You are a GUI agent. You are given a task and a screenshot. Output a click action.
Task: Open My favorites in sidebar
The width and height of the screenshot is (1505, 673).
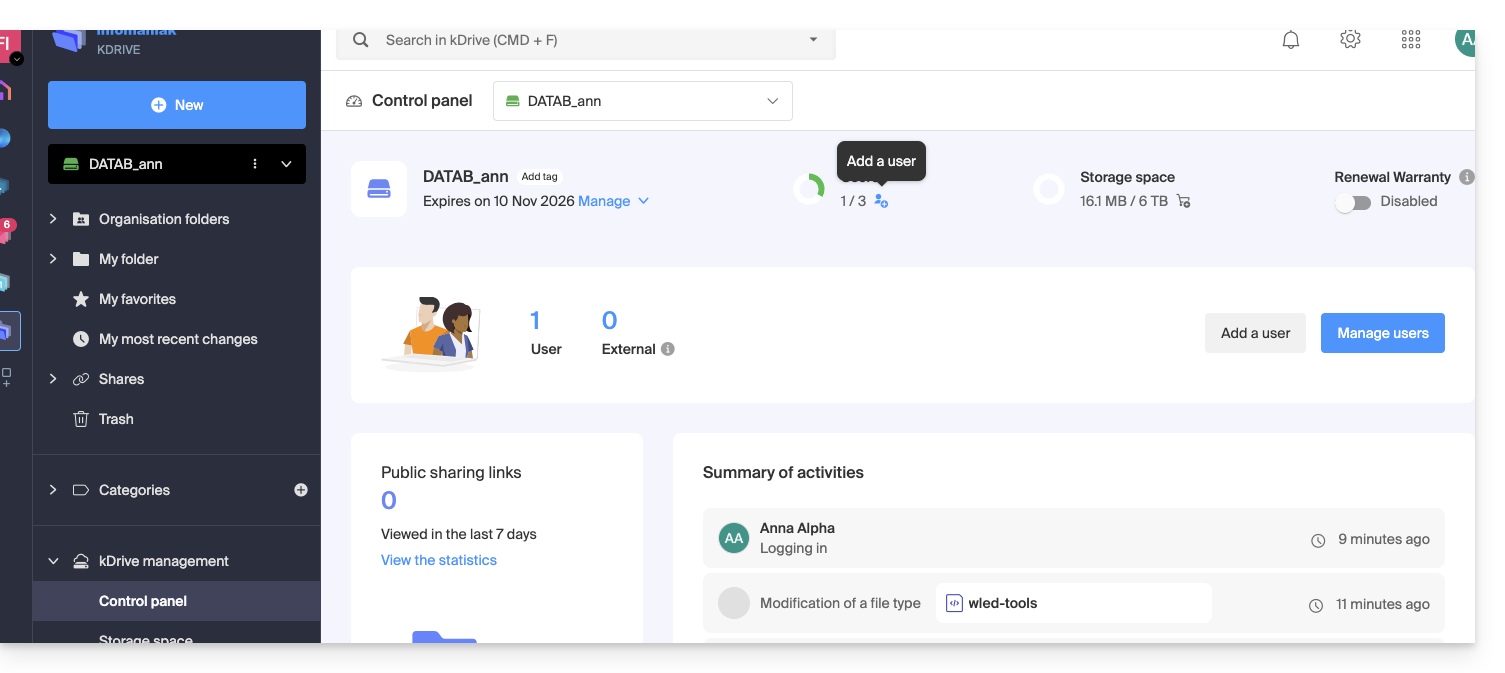pyautogui.click(x=137, y=299)
